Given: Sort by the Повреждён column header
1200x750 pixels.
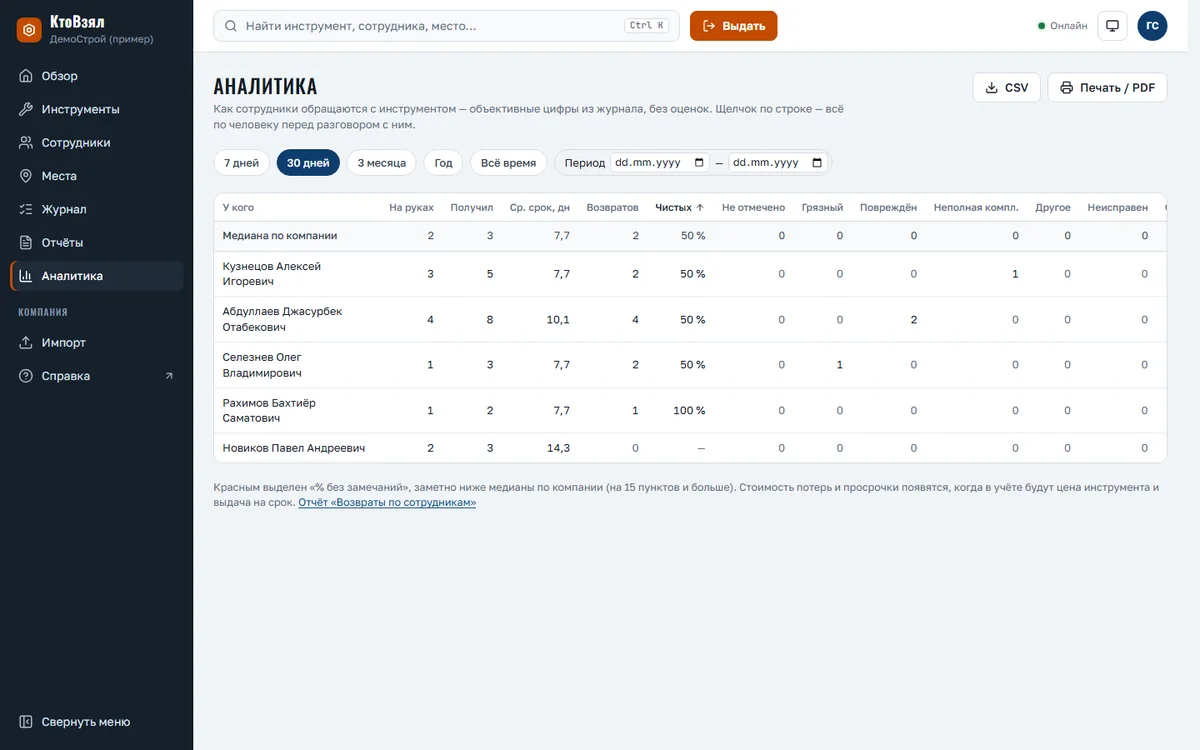Looking at the screenshot, I should click(x=888, y=208).
